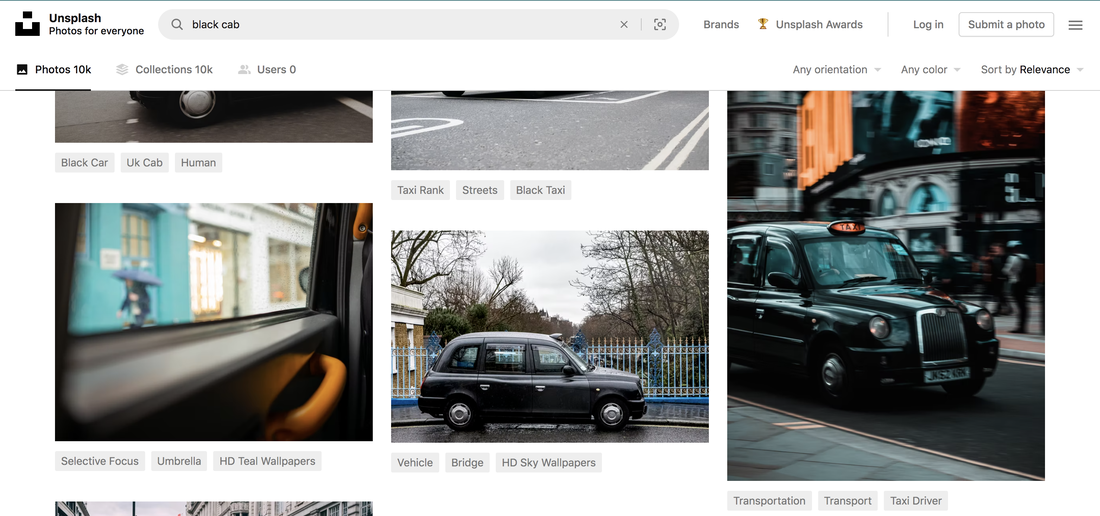The image size is (1100, 516).
Task: Select the Transport tag
Action: 847,501
